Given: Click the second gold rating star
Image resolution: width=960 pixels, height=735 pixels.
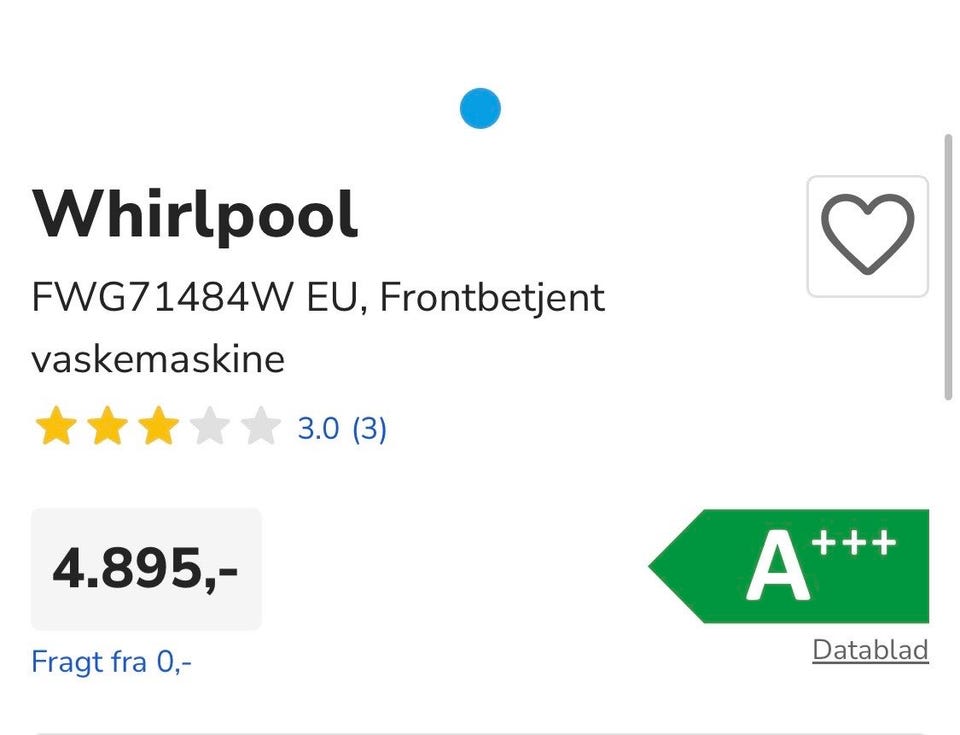Looking at the screenshot, I should (x=107, y=428).
